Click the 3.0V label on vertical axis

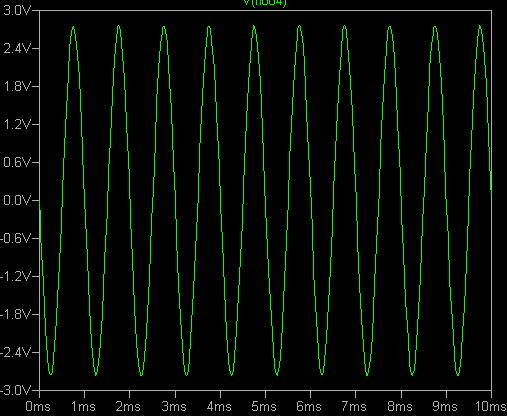tap(17, 10)
